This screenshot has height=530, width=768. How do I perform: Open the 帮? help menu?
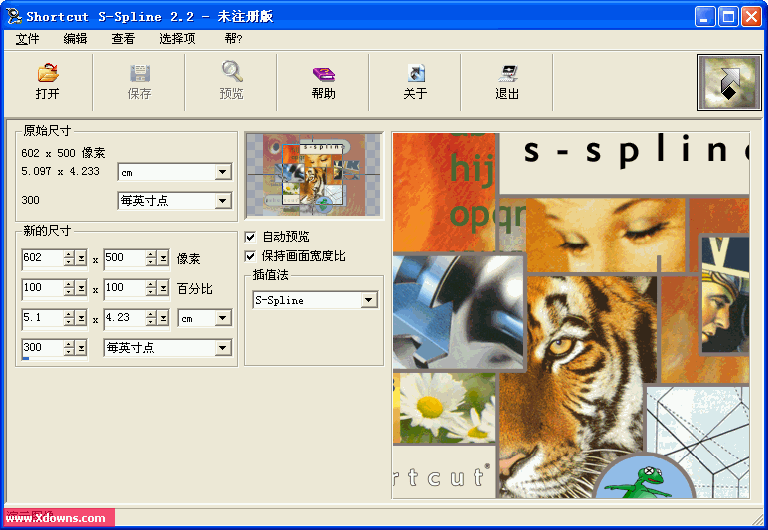[234, 39]
